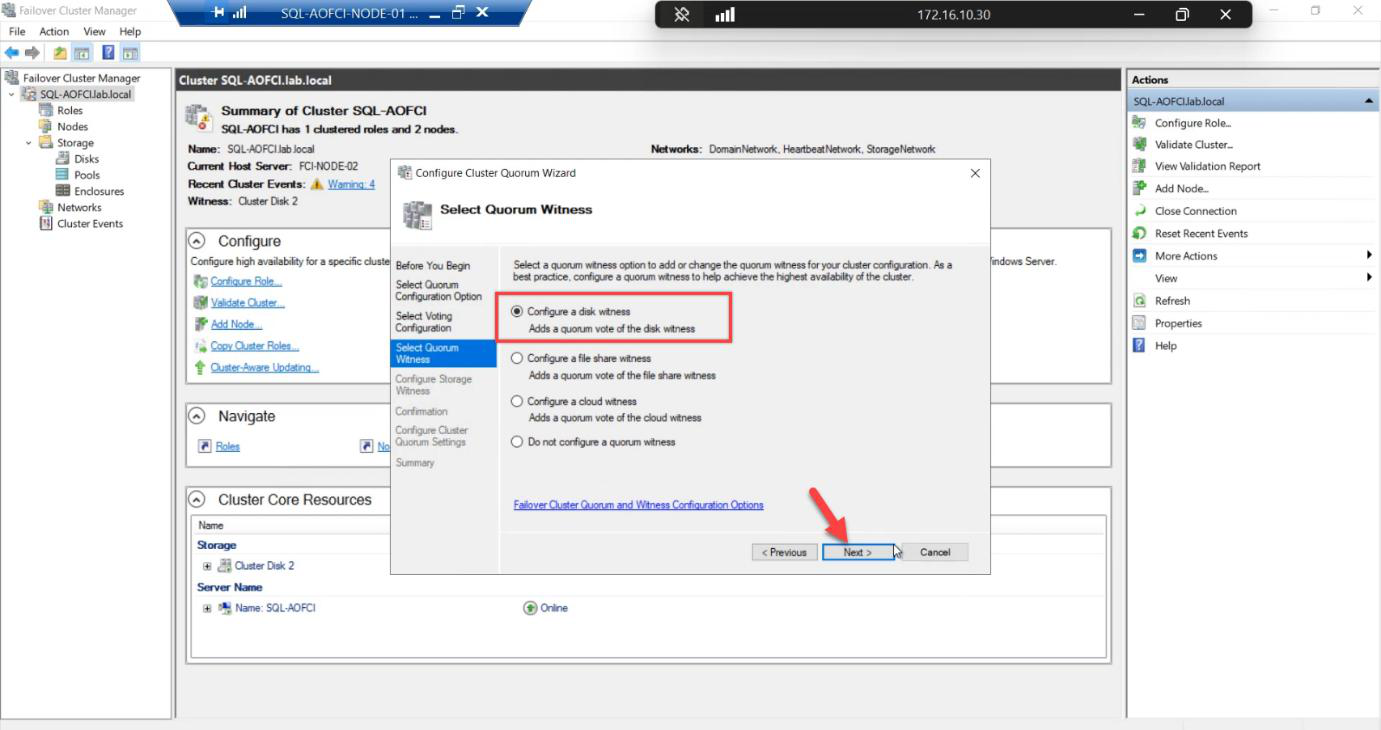Screen dimensions: 1381x730
Task: Close the Configure Cluster Quorum Wizard dialog
Action: (x=975, y=173)
